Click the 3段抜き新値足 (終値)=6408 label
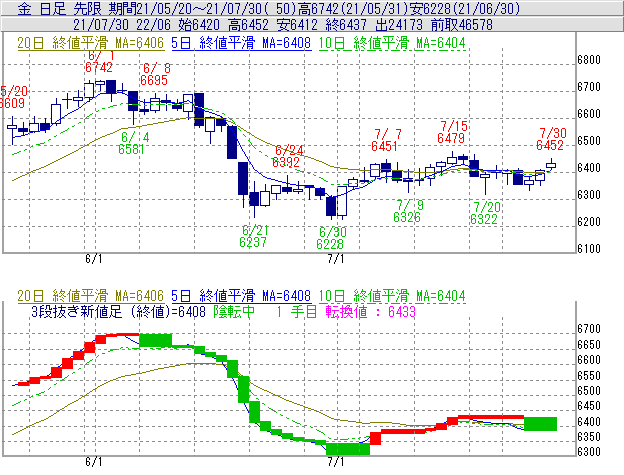The height and width of the screenshot is (475, 624). (118, 311)
